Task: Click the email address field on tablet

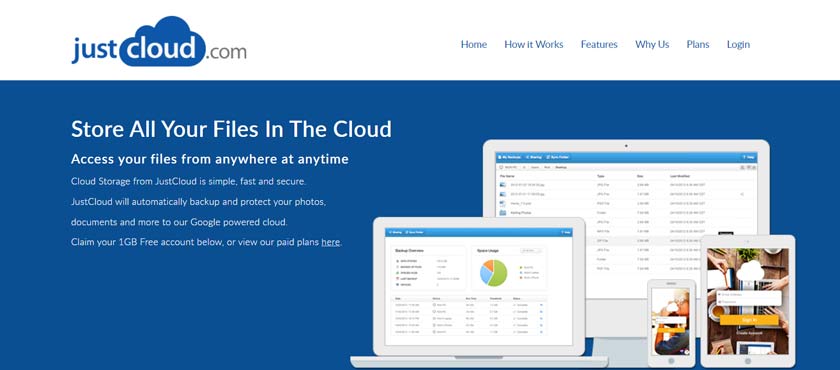Action: pyautogui.click(x=748, y=295)
